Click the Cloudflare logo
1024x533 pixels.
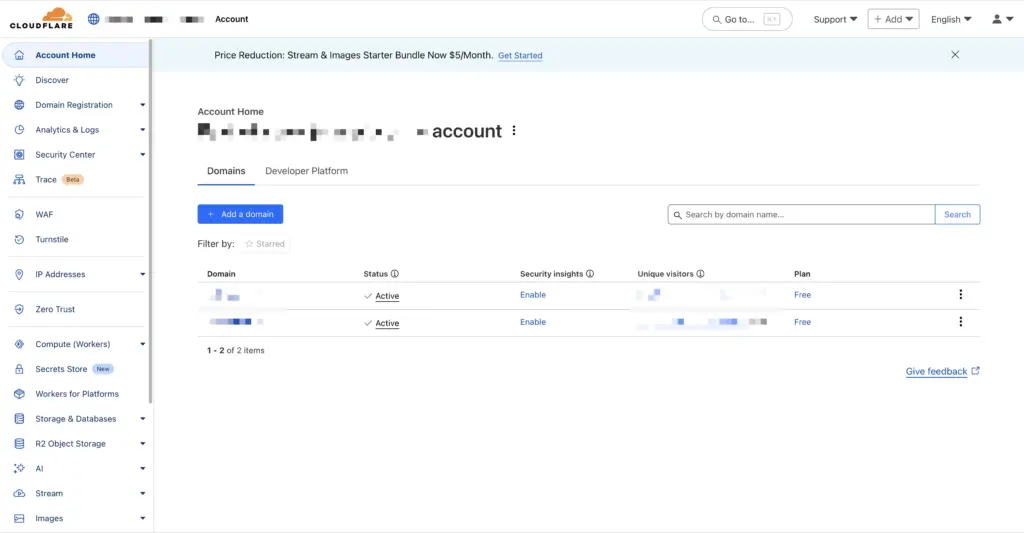[x=41, y=18]
